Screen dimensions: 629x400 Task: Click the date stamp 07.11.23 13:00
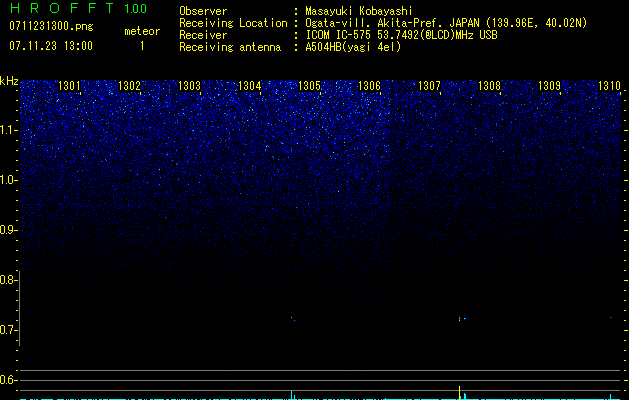pyautogui.click(x=51, y=46)
